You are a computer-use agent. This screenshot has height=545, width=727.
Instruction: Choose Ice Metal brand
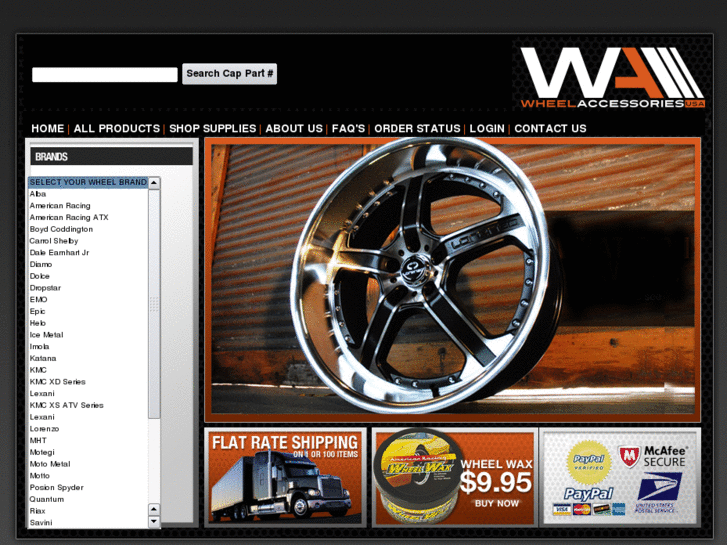[88, 335]
